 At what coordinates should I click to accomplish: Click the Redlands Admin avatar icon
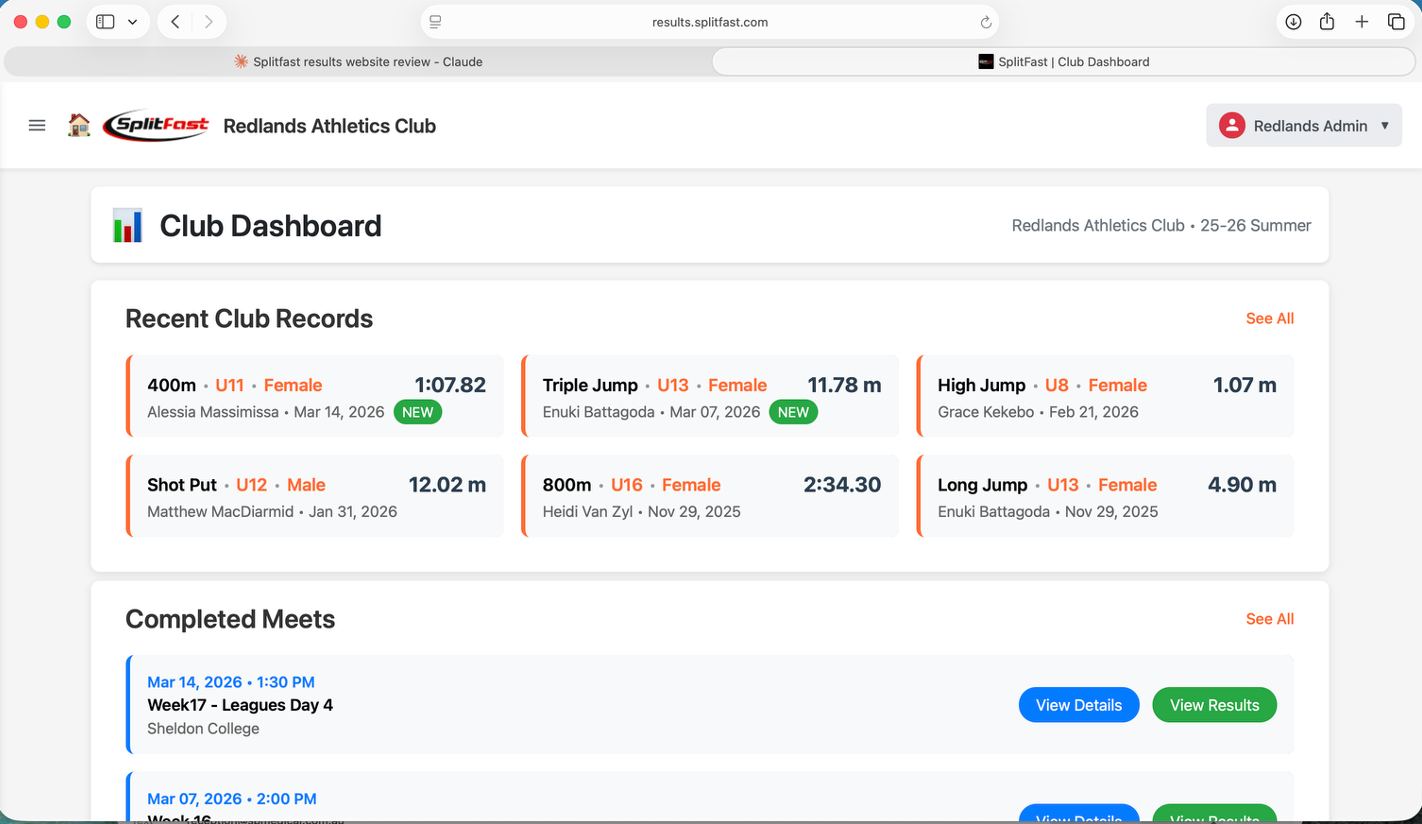[1232, 125]
